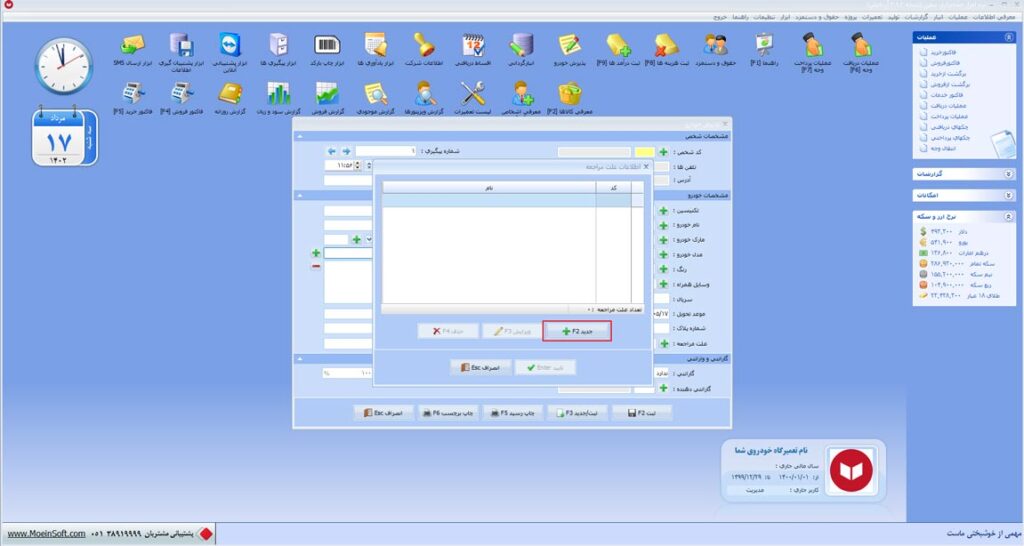Click the خروج menu item

point(720,17)
